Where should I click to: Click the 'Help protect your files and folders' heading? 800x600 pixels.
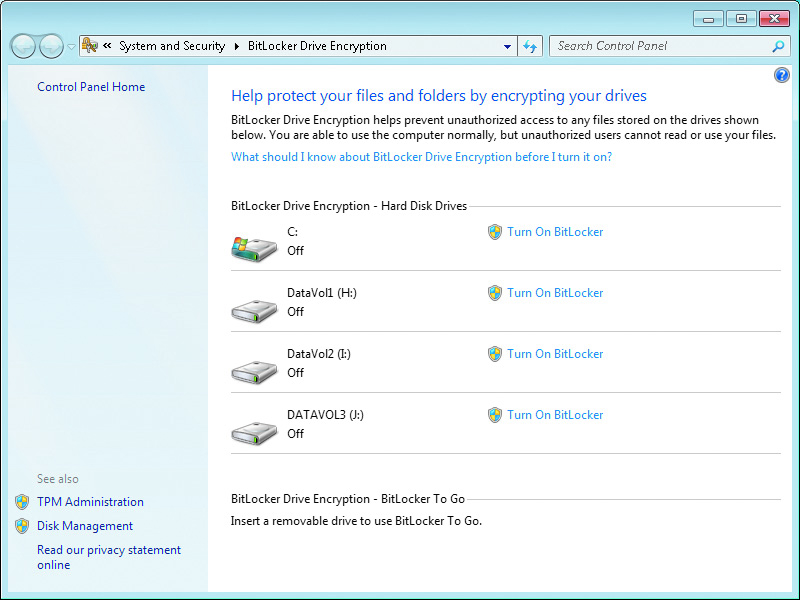point(439,95)
